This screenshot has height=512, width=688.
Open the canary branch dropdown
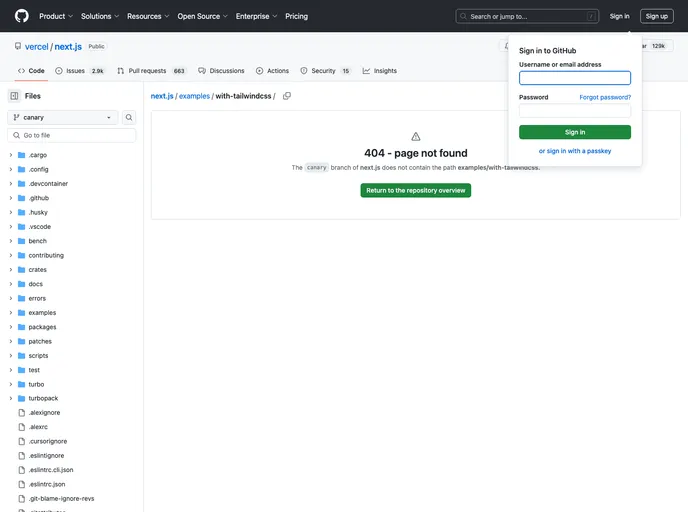pos(63,117)
